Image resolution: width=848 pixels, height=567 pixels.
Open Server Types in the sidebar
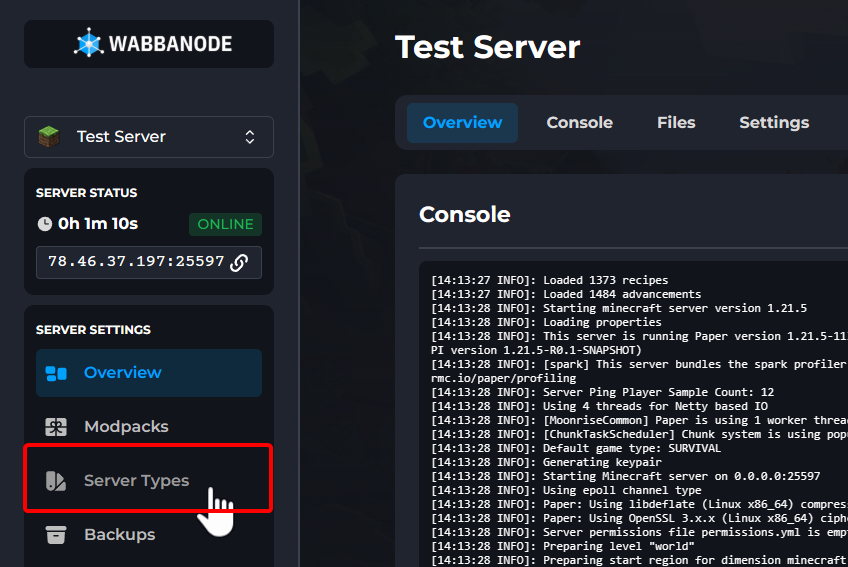pyautogui.click(x=149, y=480)
